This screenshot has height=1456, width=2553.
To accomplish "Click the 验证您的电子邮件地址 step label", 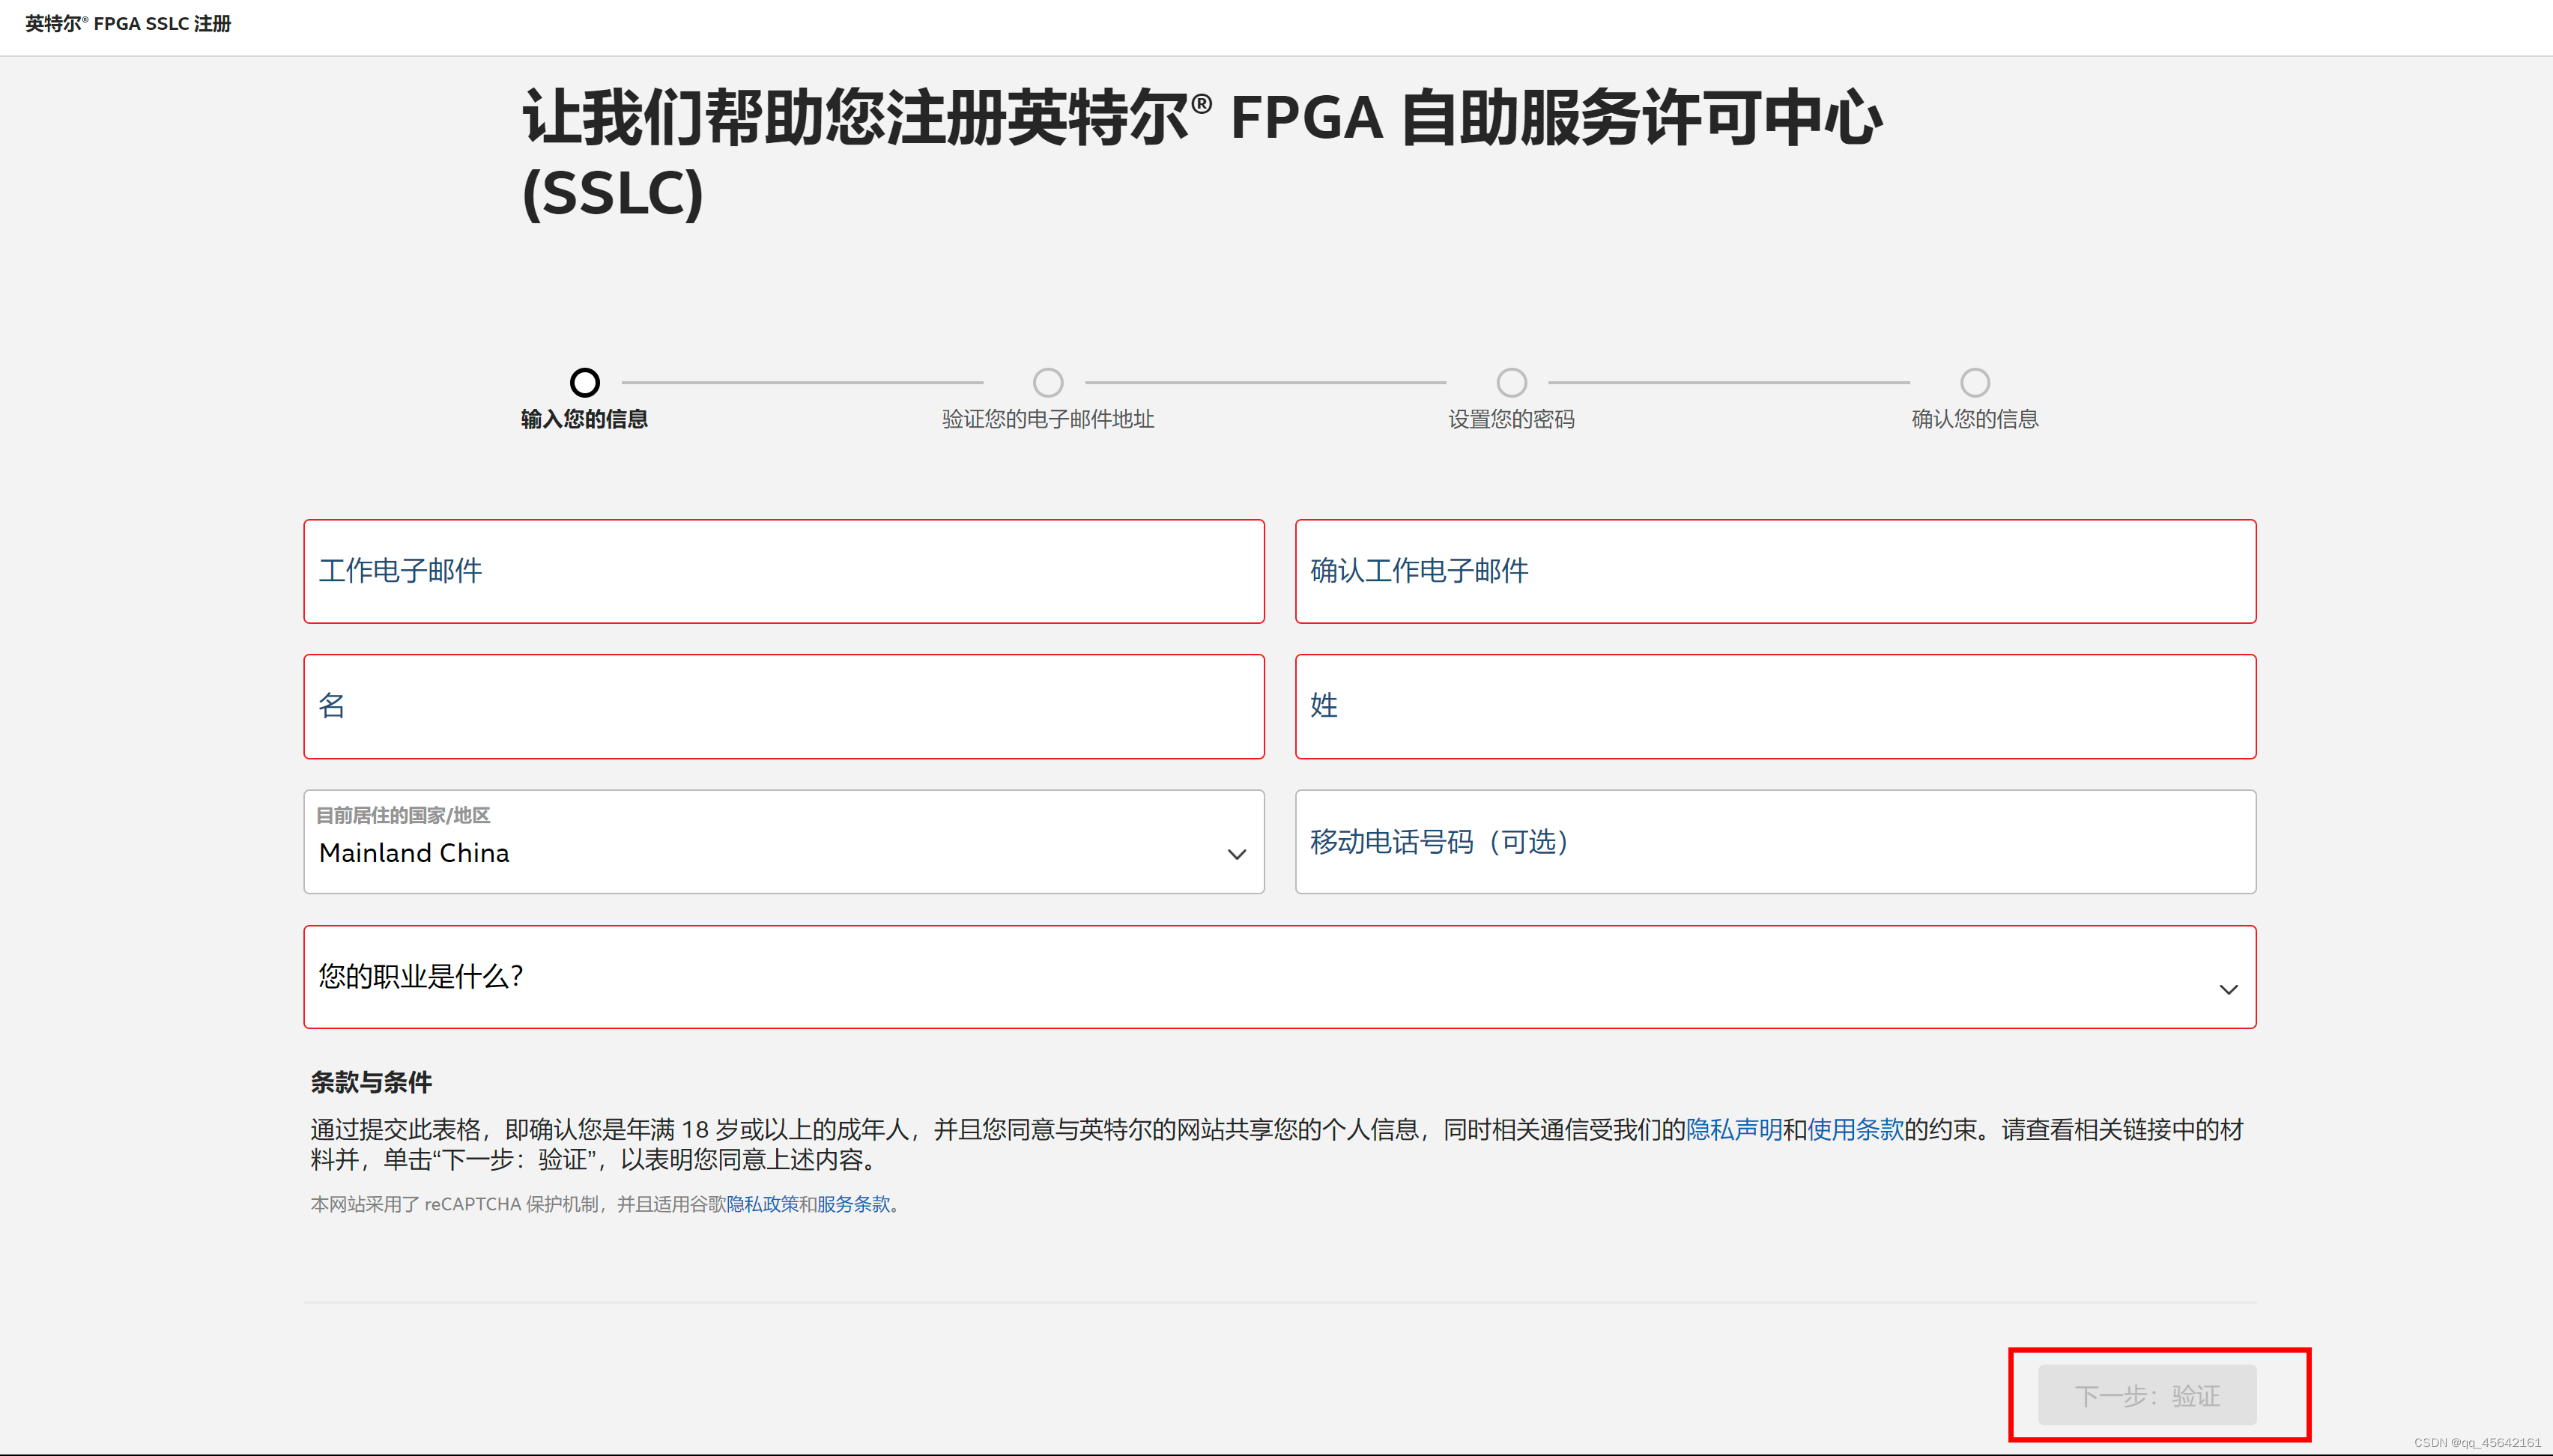I will (1047, 419).
